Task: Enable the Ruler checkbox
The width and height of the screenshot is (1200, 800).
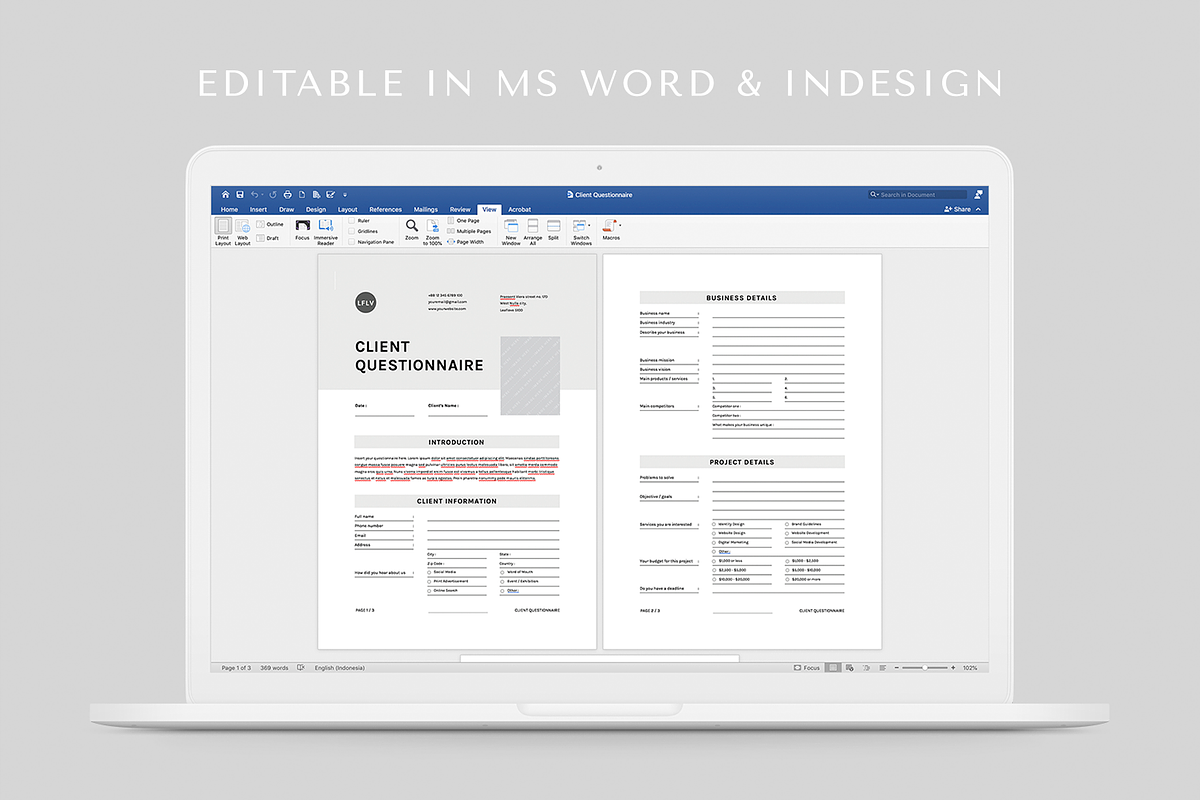Action: coord(351,221)
